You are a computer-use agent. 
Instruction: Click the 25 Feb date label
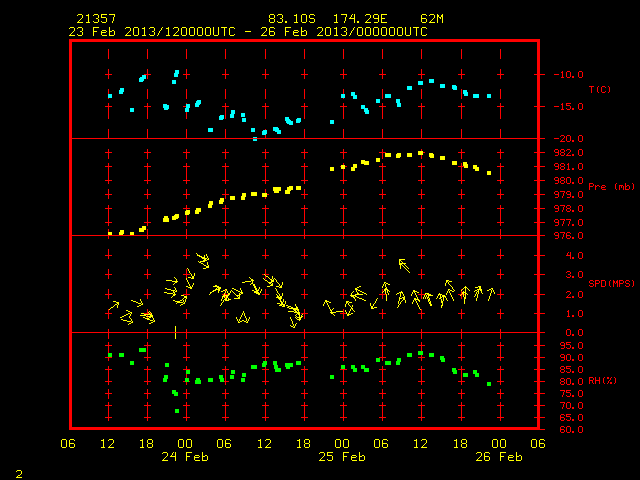[342, 456]
